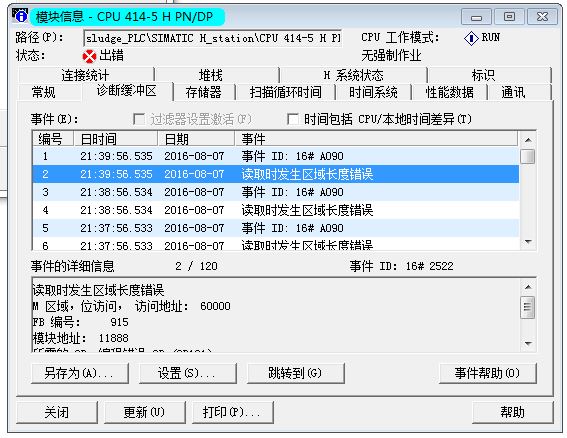
Task: Click the event list scrollbar thumb
Action: pyautogui.click(x=528, y=157)
